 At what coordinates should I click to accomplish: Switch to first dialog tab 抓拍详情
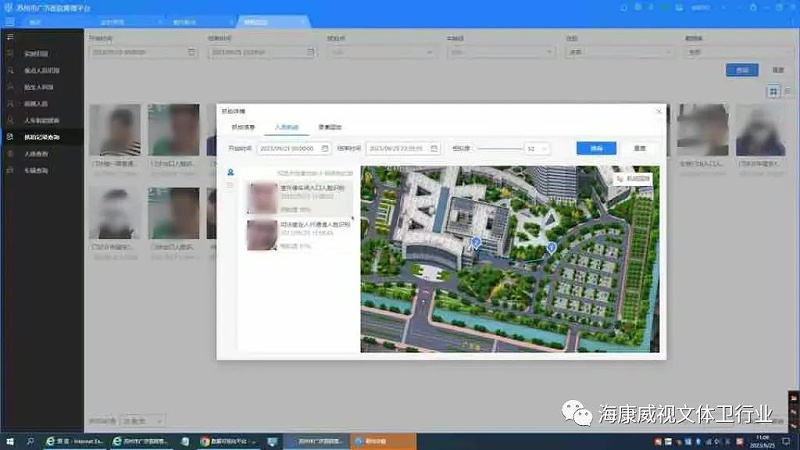click(243, 127)
